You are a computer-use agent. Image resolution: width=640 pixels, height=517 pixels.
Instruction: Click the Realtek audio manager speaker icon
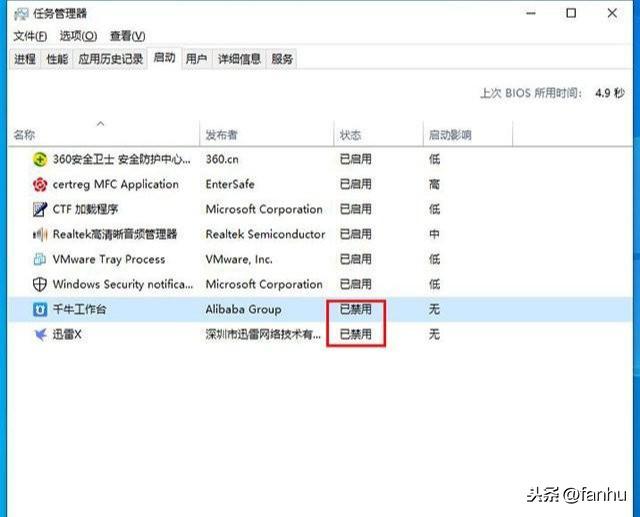click(40, 234)
